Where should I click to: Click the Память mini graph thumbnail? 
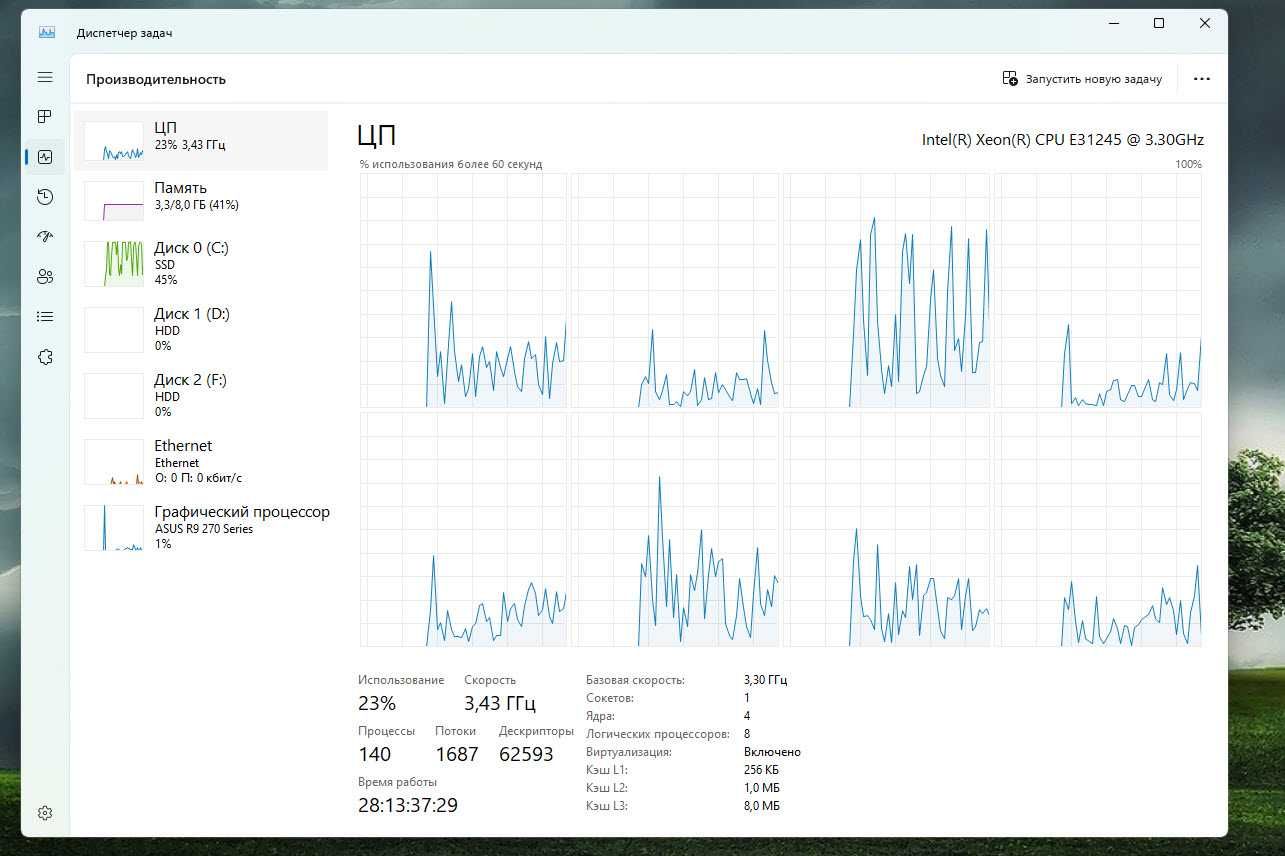(114, 201)
